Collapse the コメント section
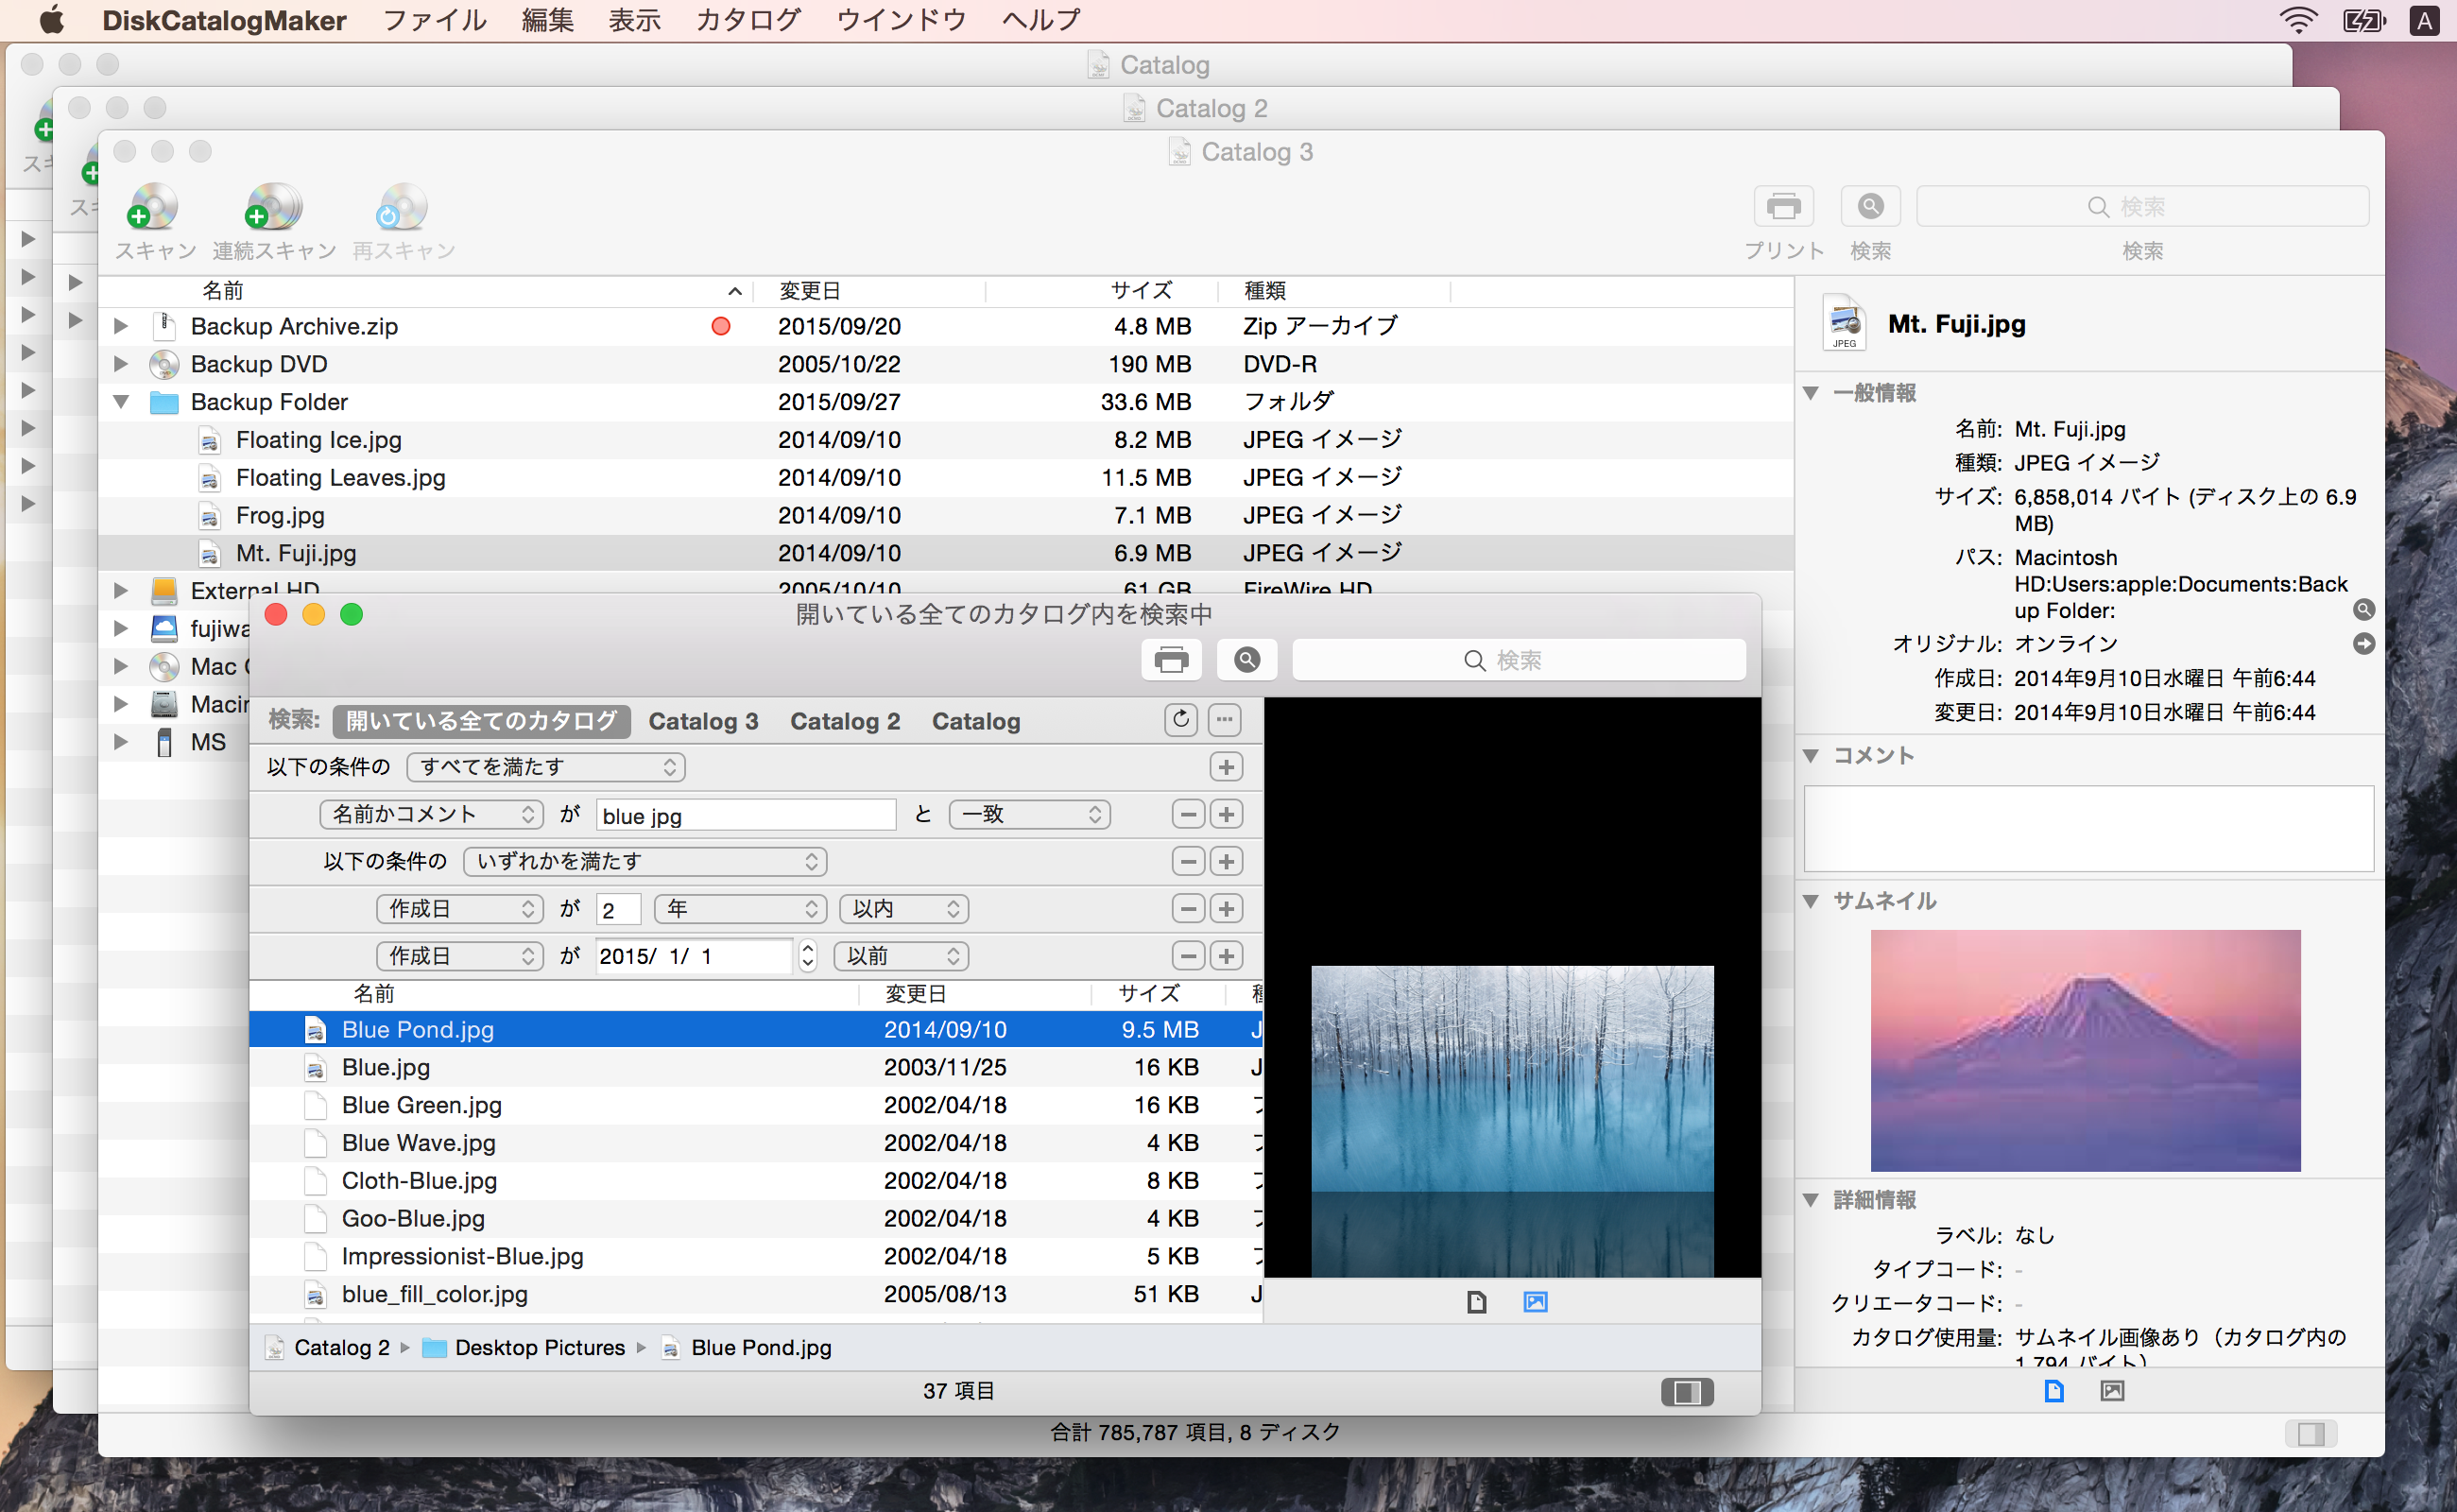Image resolution: width=2457 pixels, height=1512 pixels. (x=1811, y=756)
